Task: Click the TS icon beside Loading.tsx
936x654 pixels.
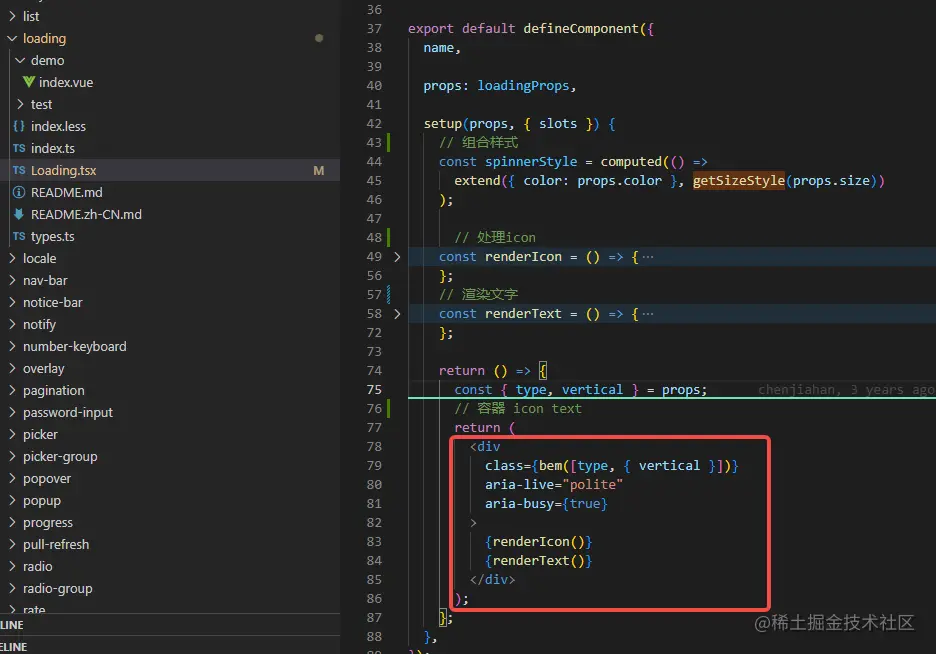Action: coord(19,170)
